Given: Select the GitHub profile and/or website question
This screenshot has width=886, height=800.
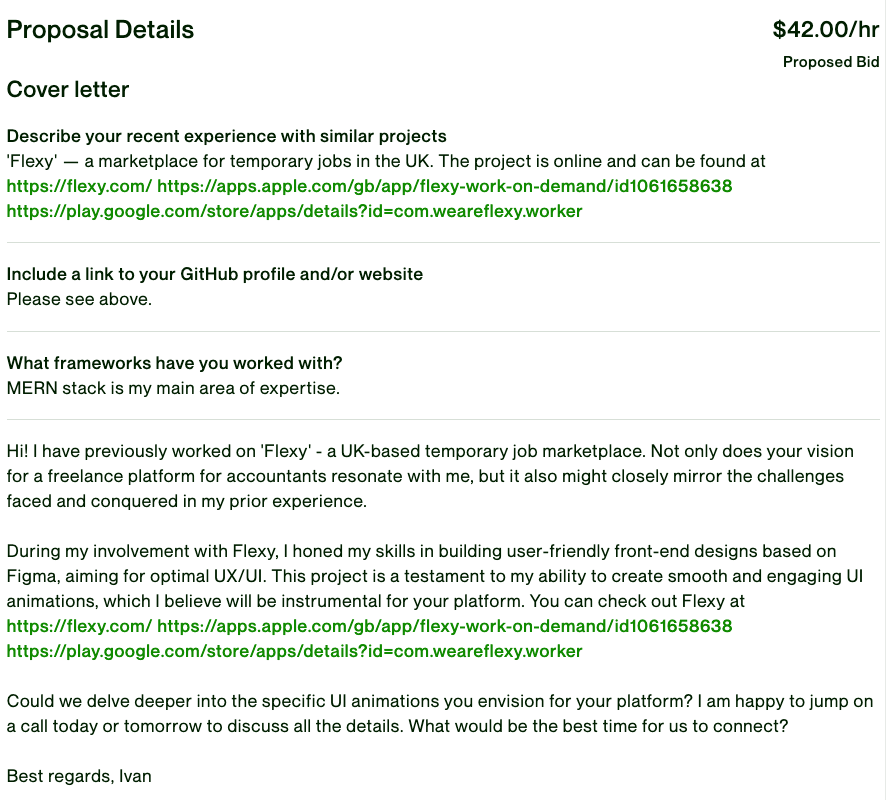Looking at the screenshot, I should coord(215,274).
